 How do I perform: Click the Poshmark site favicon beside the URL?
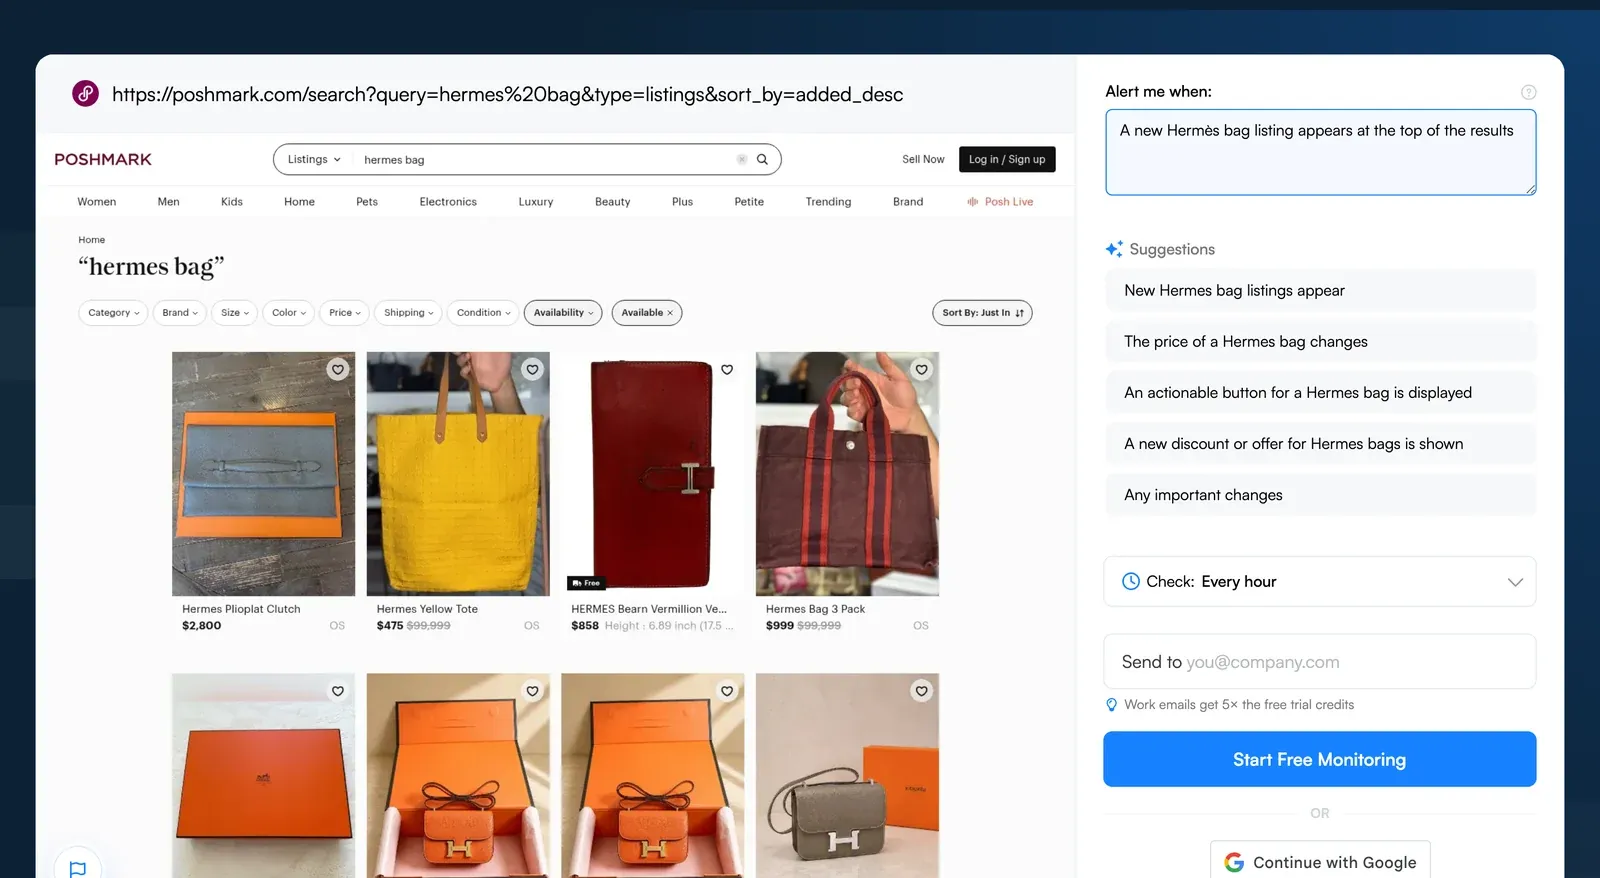(85, 94)
